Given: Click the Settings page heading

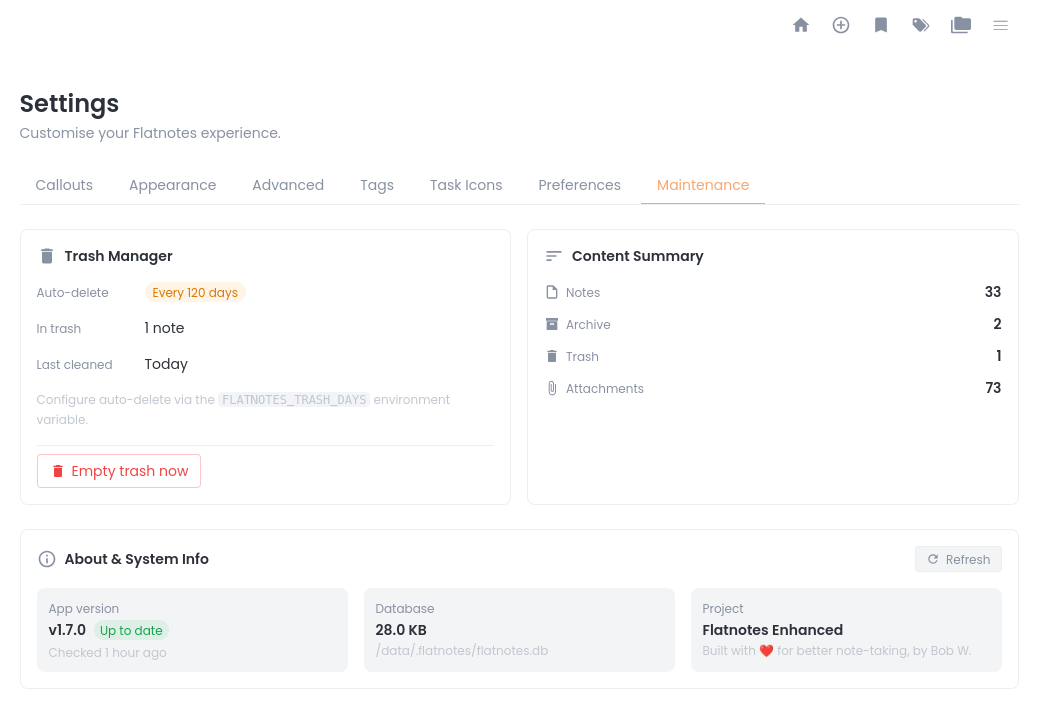Looking at the screenshot, I should [x=69, y=104].
